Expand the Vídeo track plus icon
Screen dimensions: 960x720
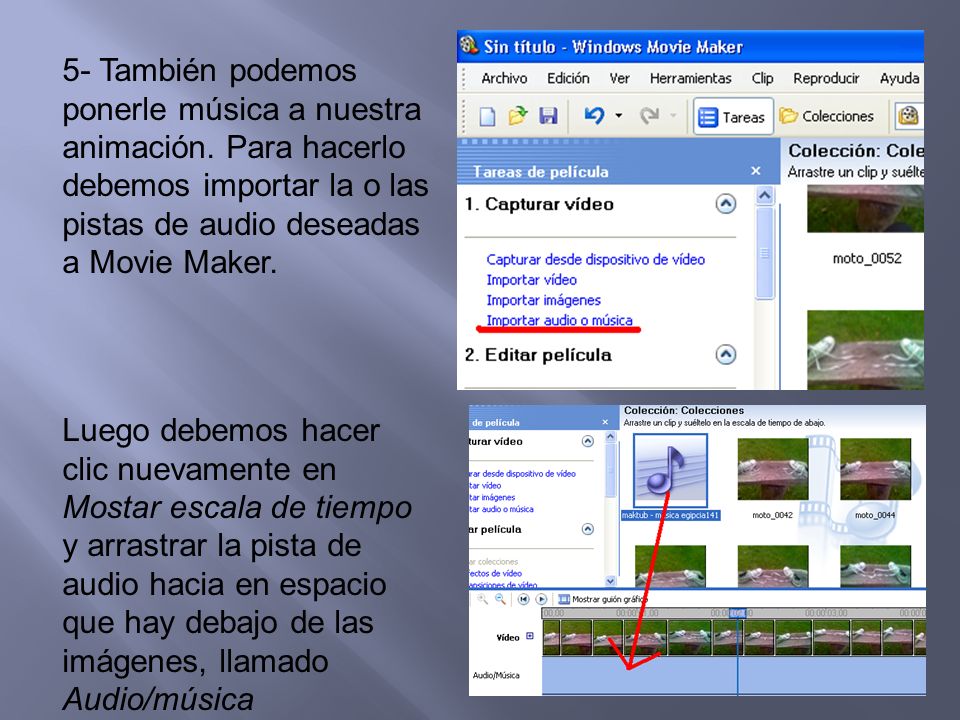(530, 636)
